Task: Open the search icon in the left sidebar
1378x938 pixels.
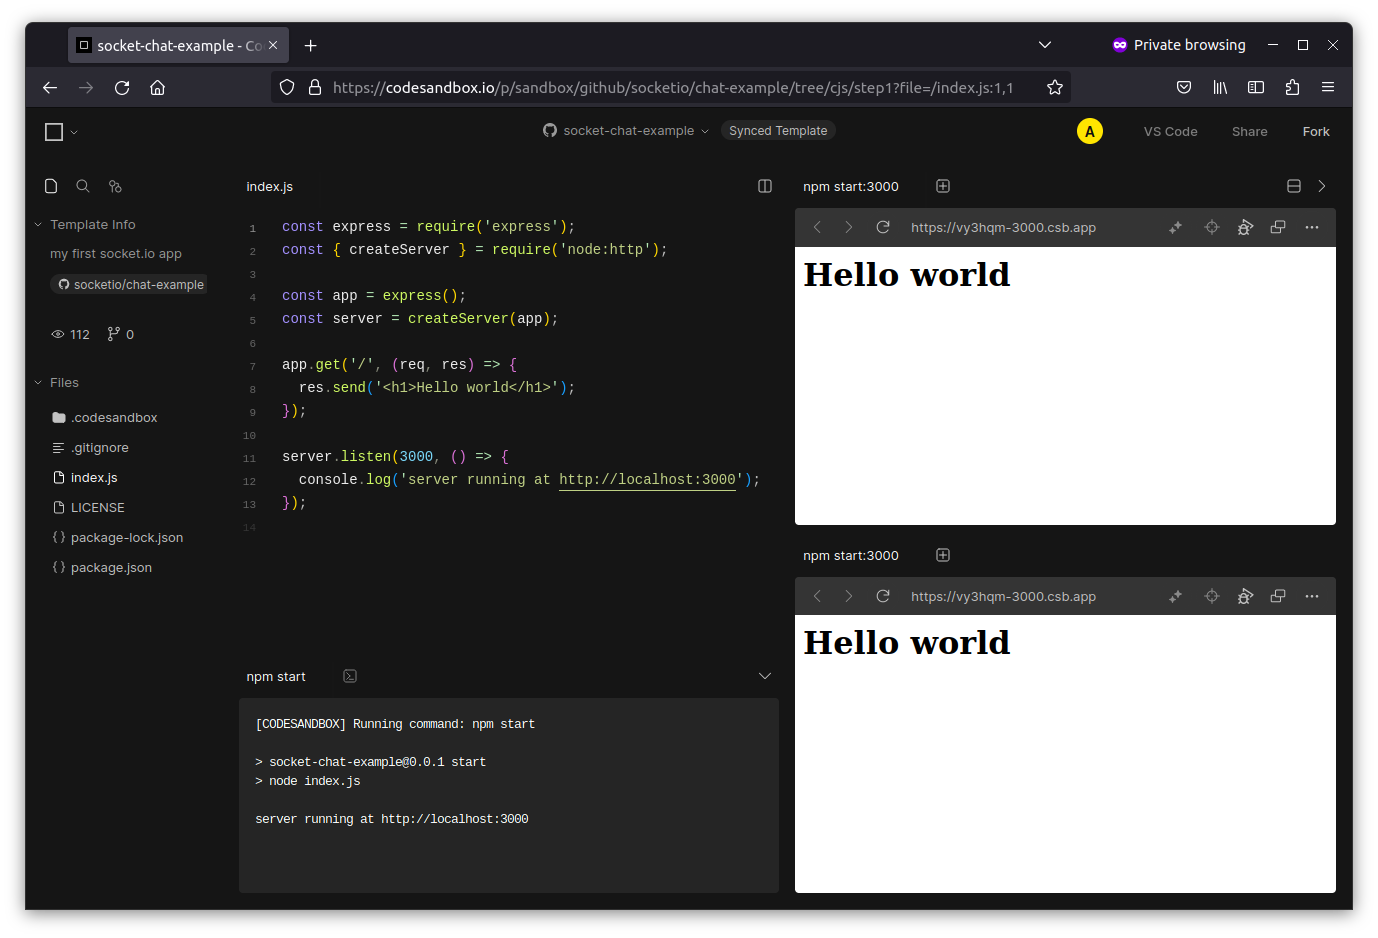Action: [83, 186]
